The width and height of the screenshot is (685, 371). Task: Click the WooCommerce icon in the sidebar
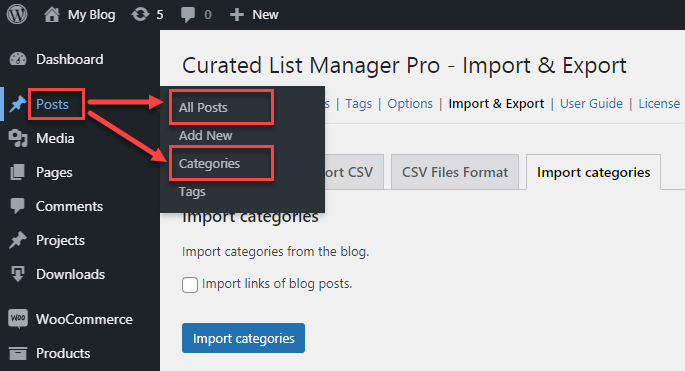click(18, 319)
